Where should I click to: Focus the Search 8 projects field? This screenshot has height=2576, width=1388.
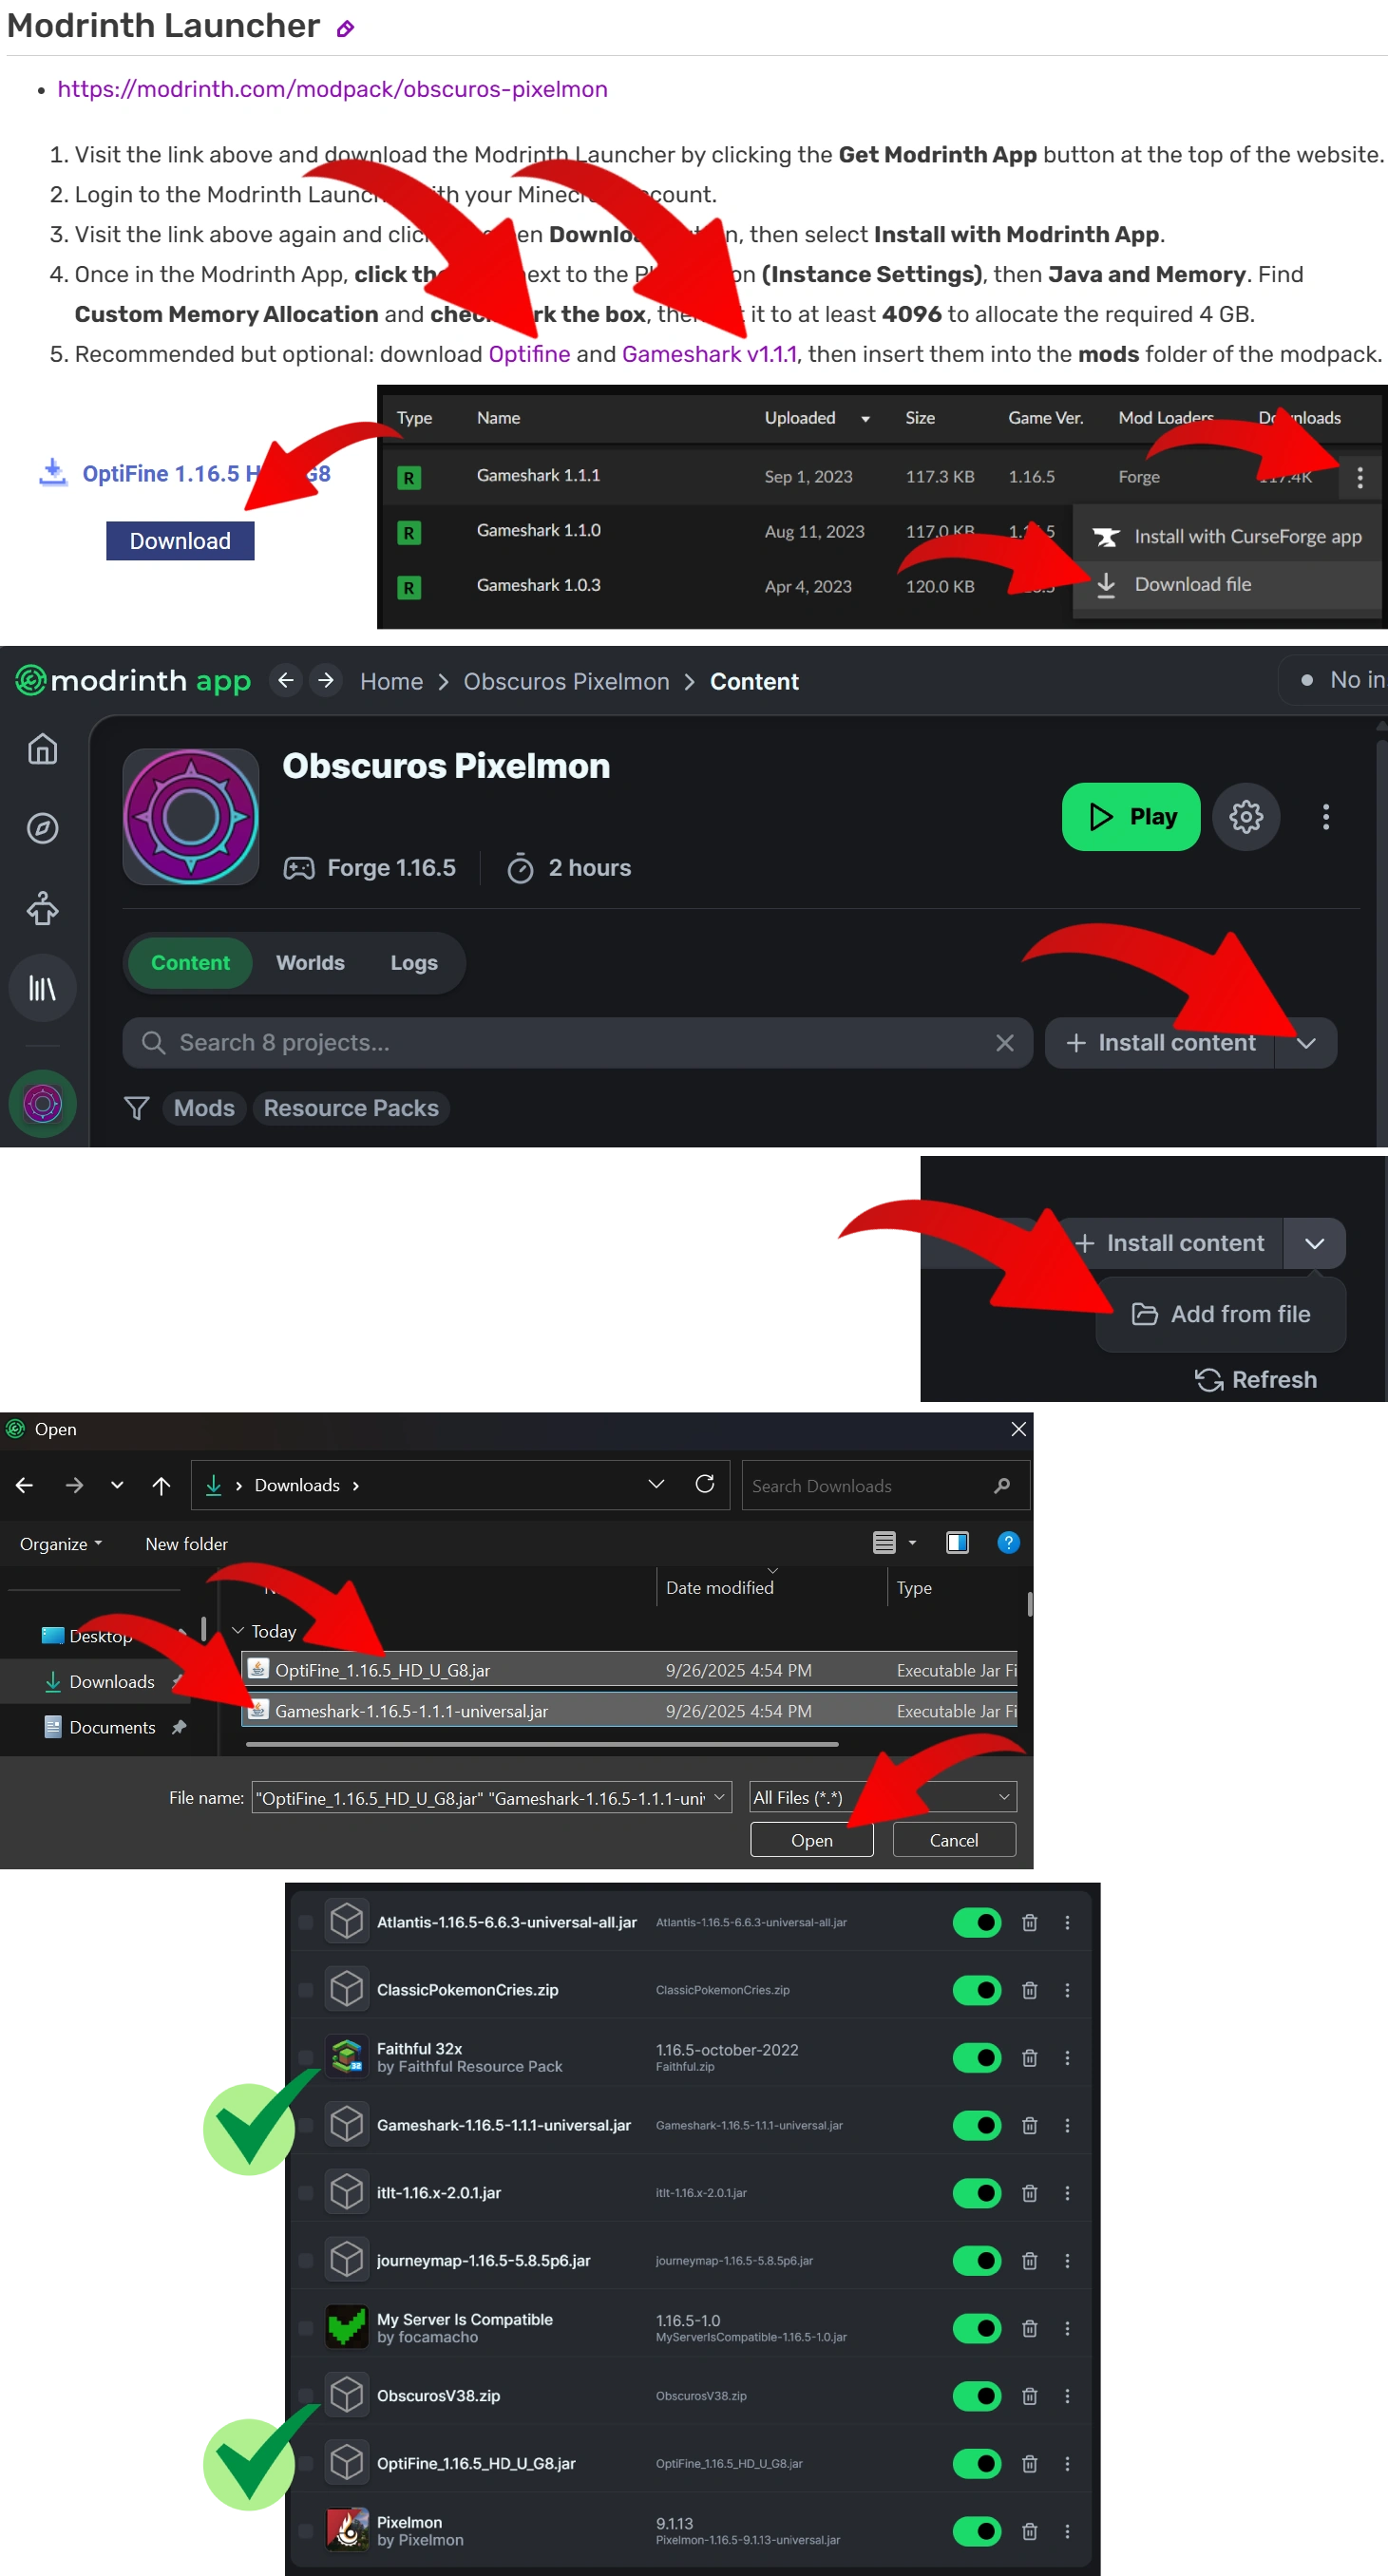point(577,1043)
